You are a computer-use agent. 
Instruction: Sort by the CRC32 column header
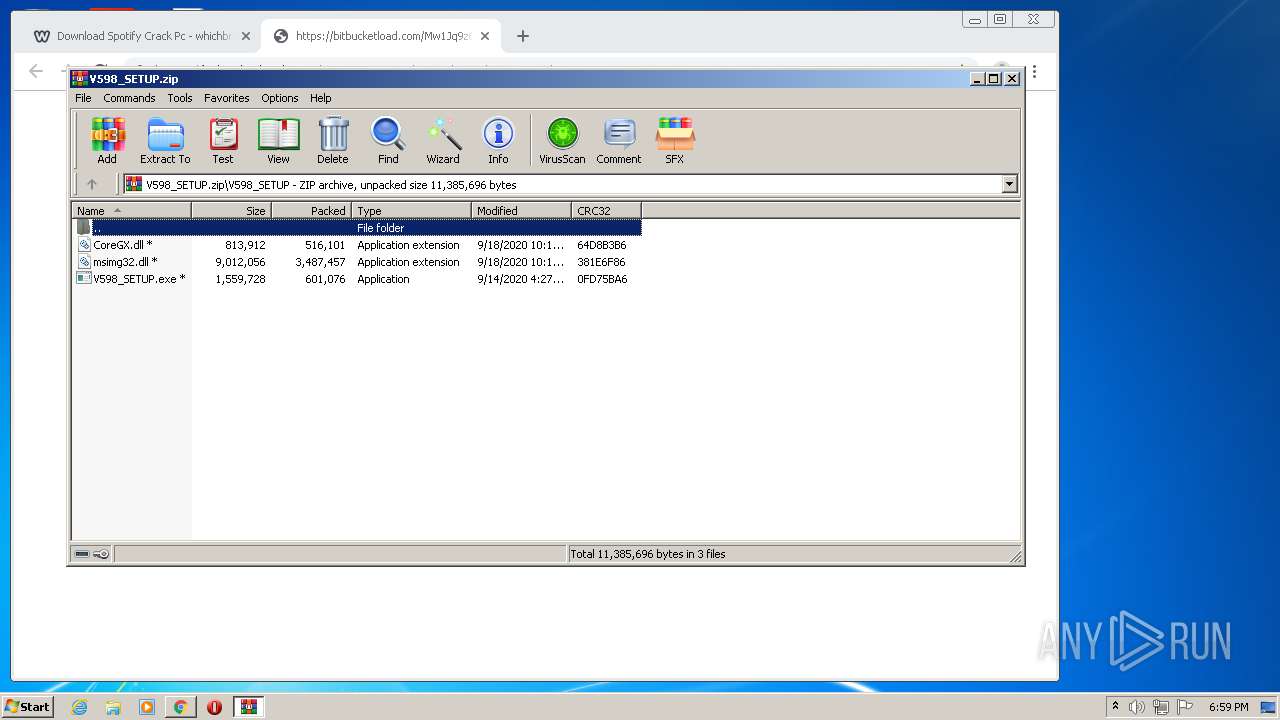pos(607,211)
